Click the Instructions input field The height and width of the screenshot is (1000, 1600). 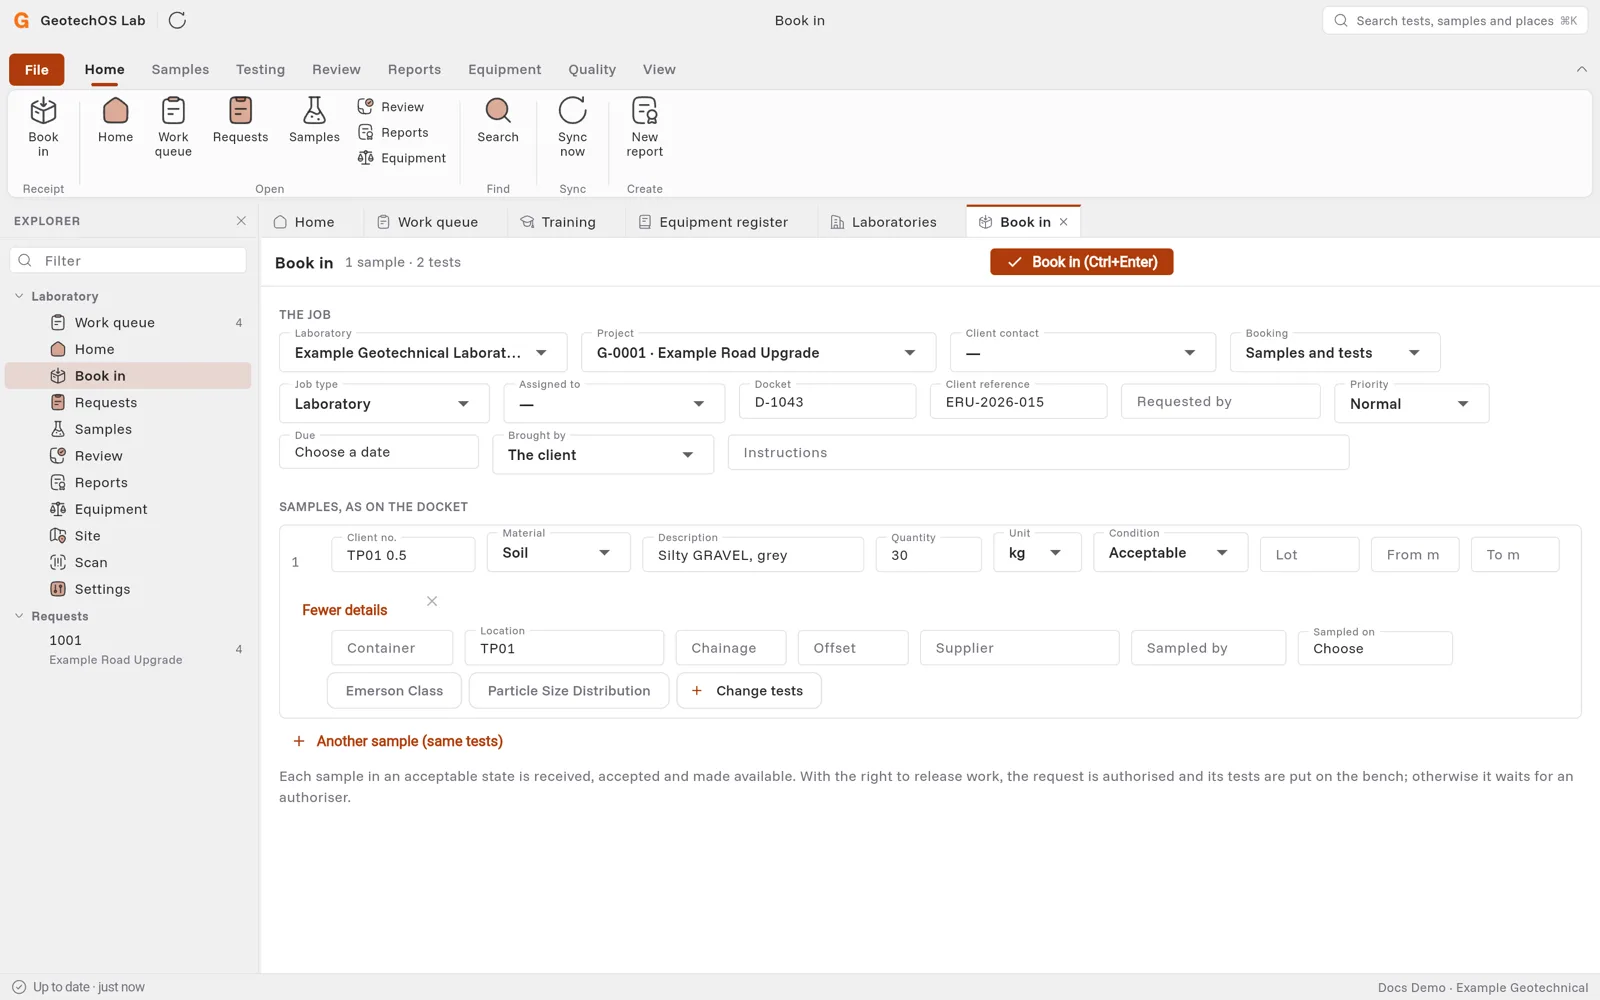1038,453
